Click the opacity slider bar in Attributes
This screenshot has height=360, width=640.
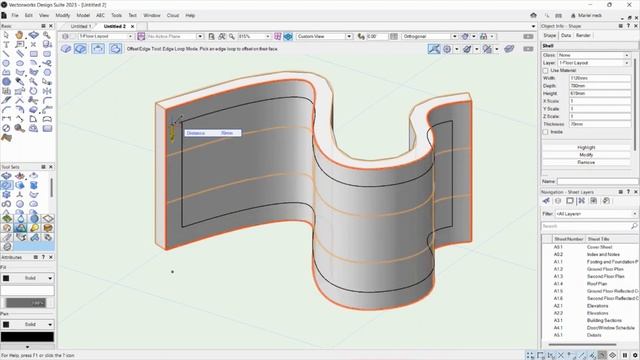click(25, 303)
